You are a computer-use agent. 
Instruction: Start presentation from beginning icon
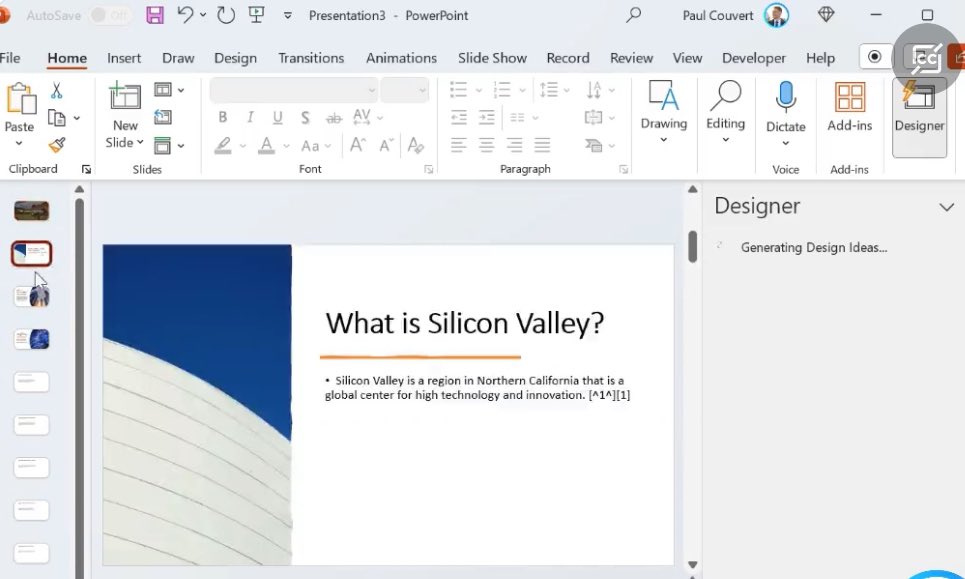(257, 15)
